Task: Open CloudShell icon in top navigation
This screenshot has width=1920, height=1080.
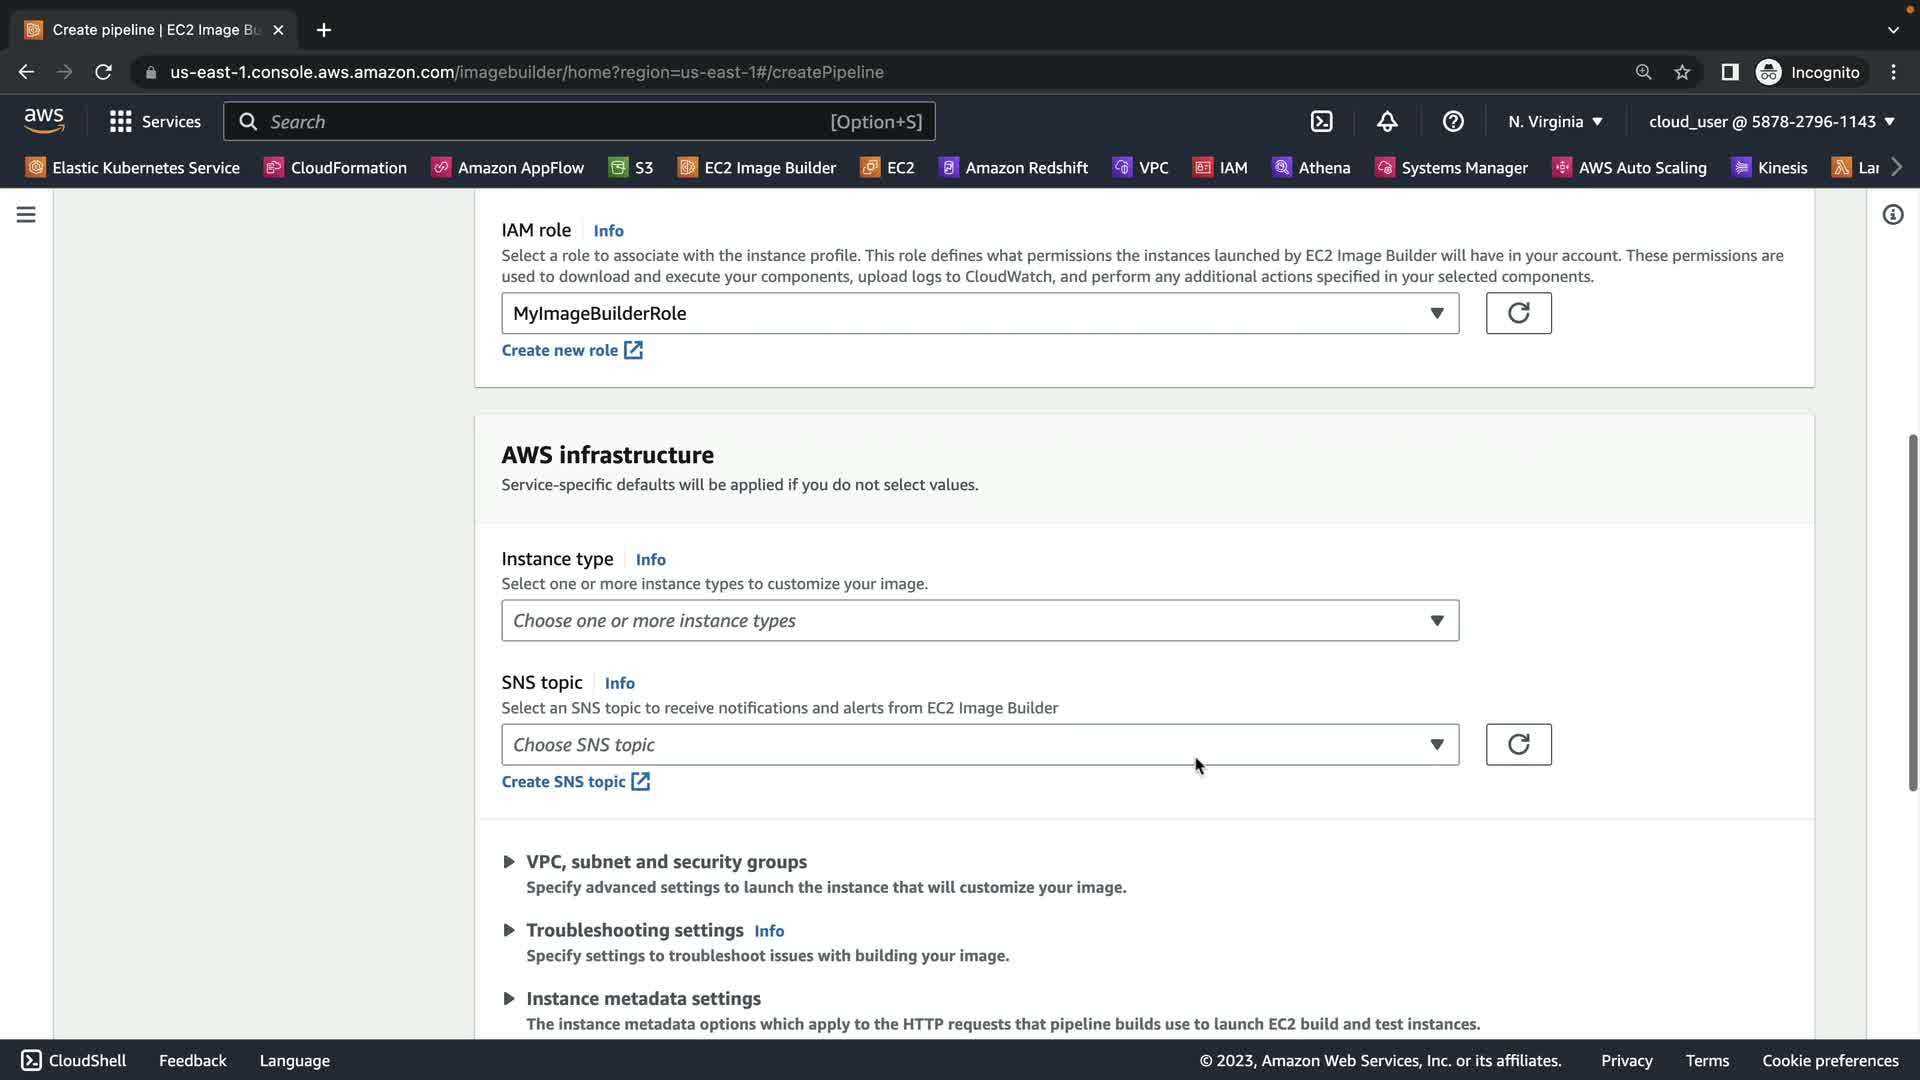Action: click(x=1321, y=121)
